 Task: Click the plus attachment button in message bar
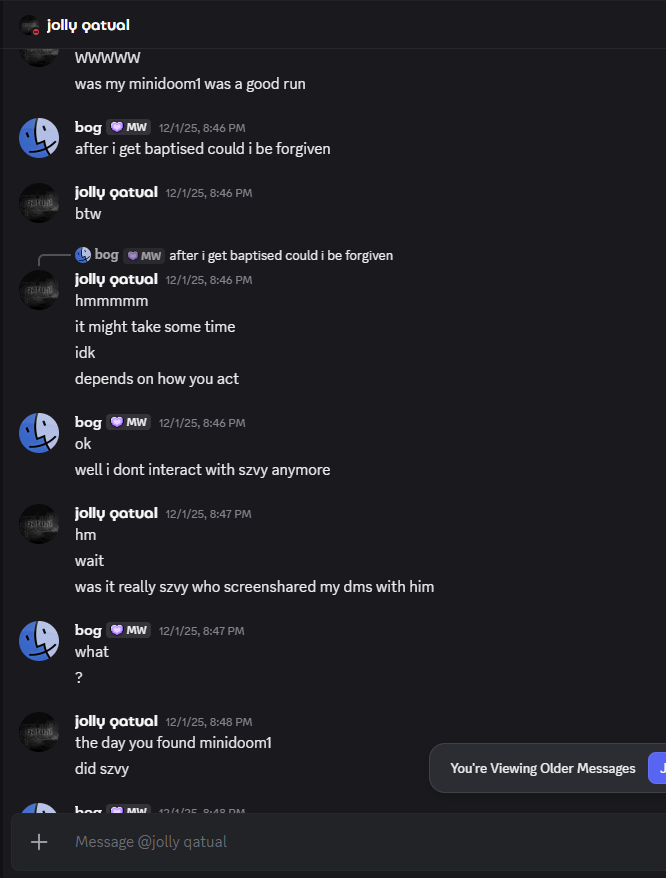(x=39, y=842)
